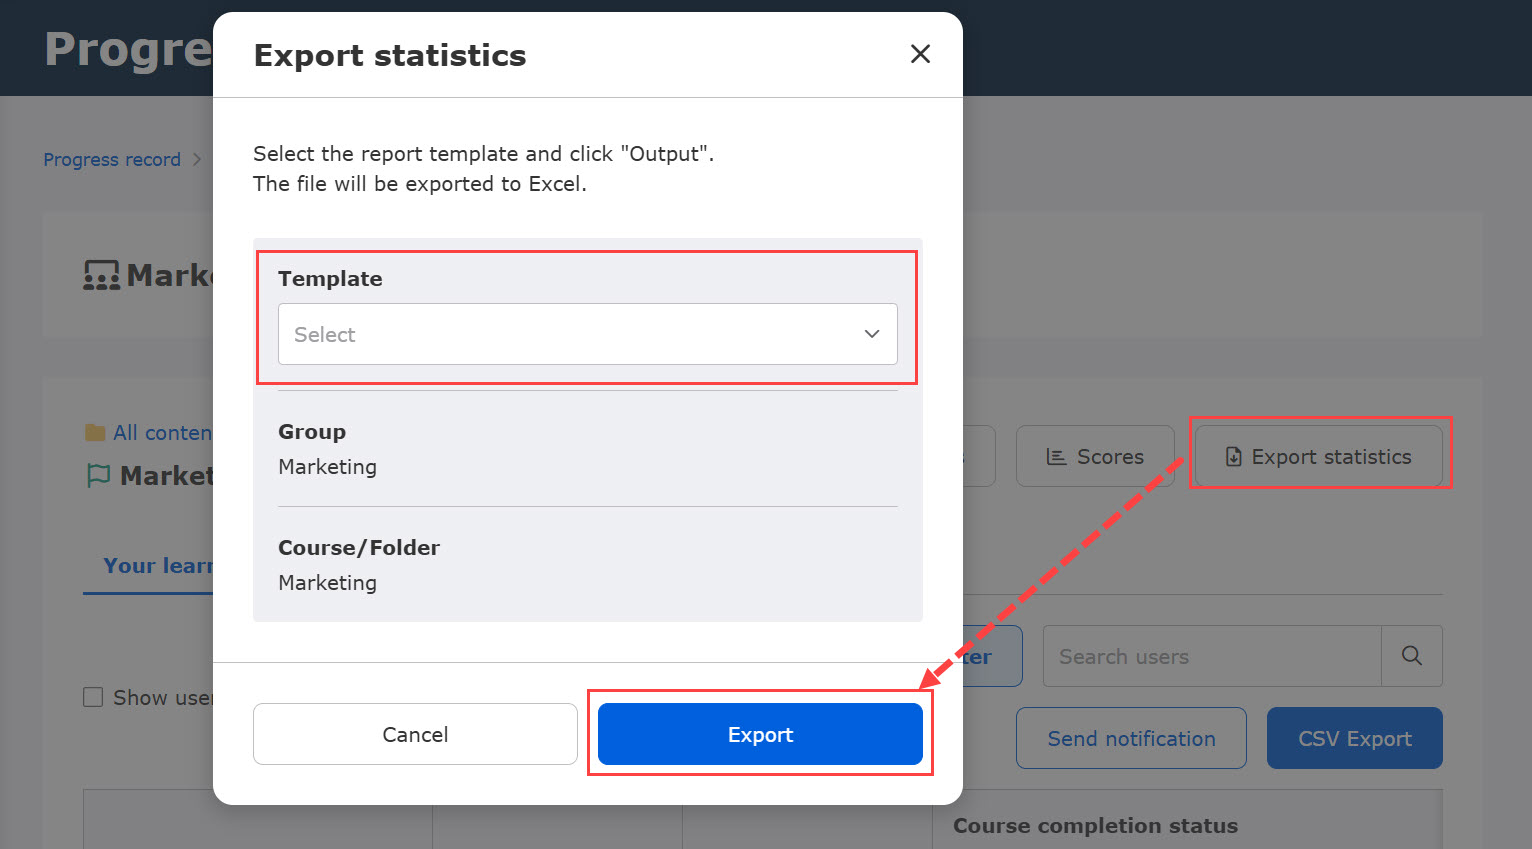Click the Cancel button

tap(415, 734)
